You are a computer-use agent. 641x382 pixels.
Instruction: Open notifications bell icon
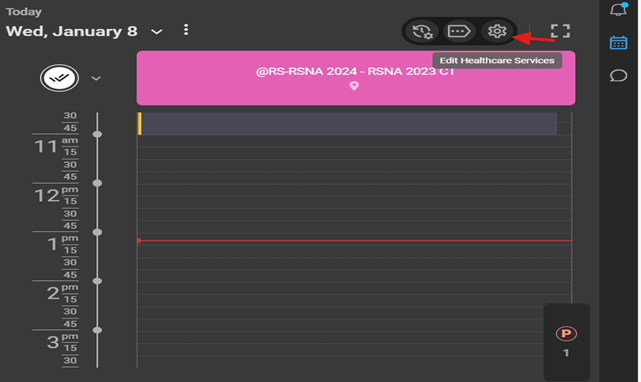point(619,9)
